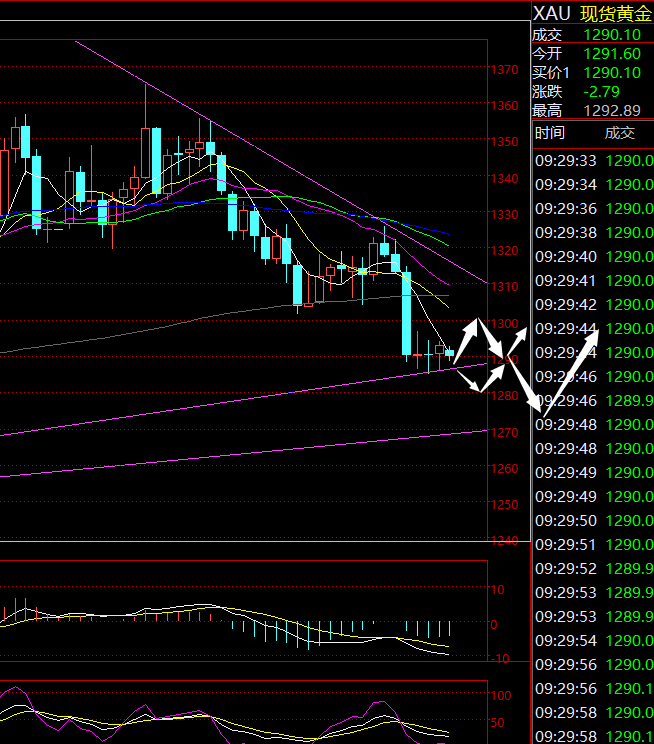
Task: Select the 买价1 bid price 1290.10
Action: coord(612,73)
